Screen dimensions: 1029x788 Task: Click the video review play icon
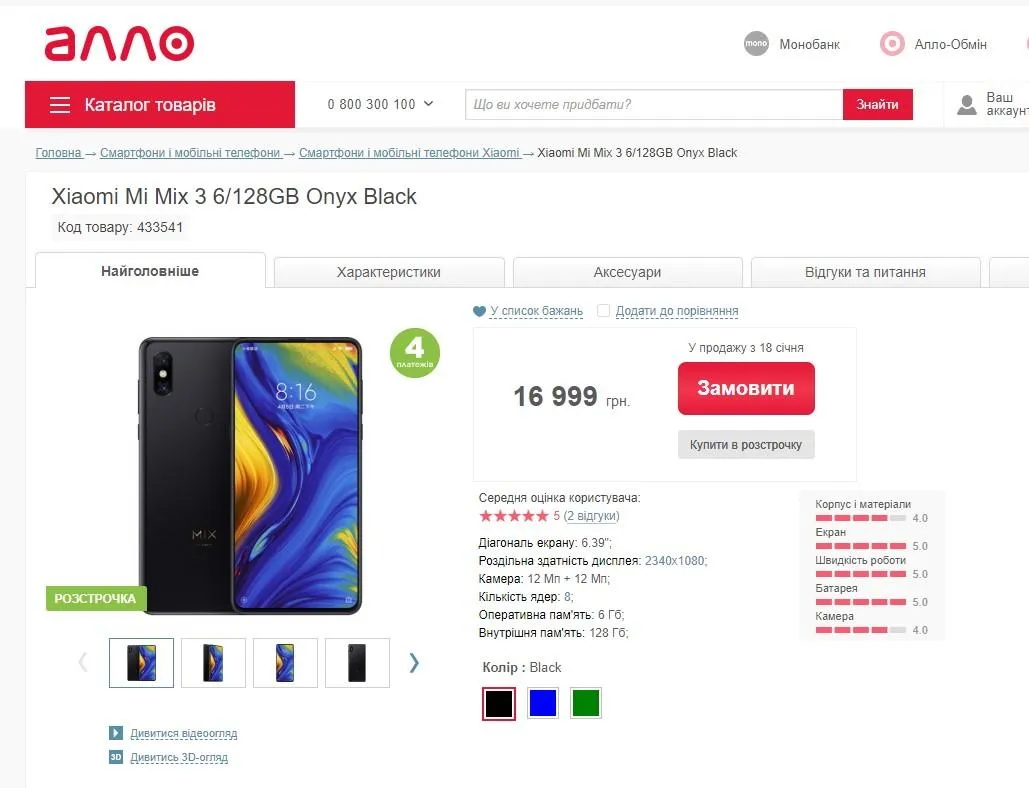117,733
